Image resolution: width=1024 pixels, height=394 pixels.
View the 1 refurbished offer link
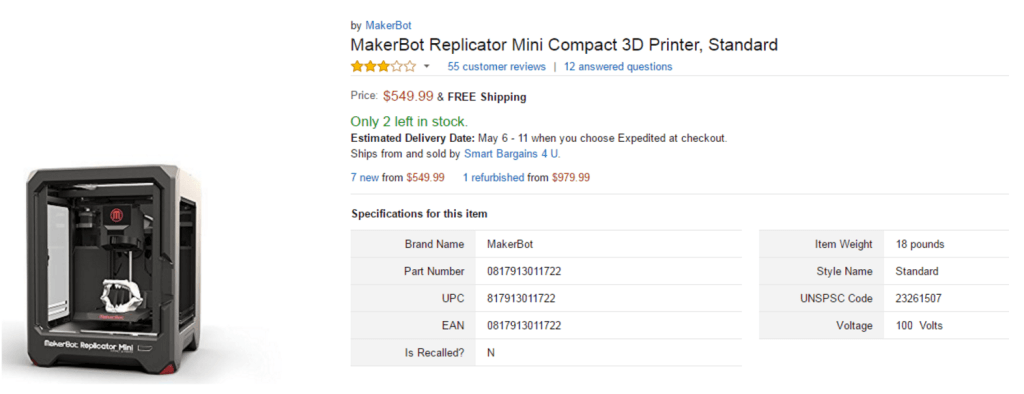(493, 178)
